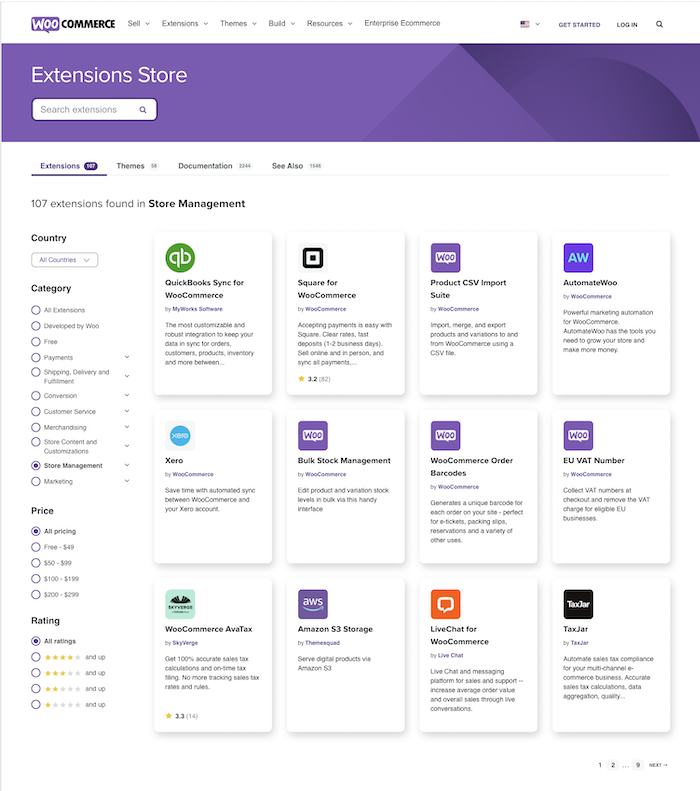The height and width of the screenshot is (791, 700).
Task: Click the Square for WooCommerce logo icon
Action: tap(313, 258)
